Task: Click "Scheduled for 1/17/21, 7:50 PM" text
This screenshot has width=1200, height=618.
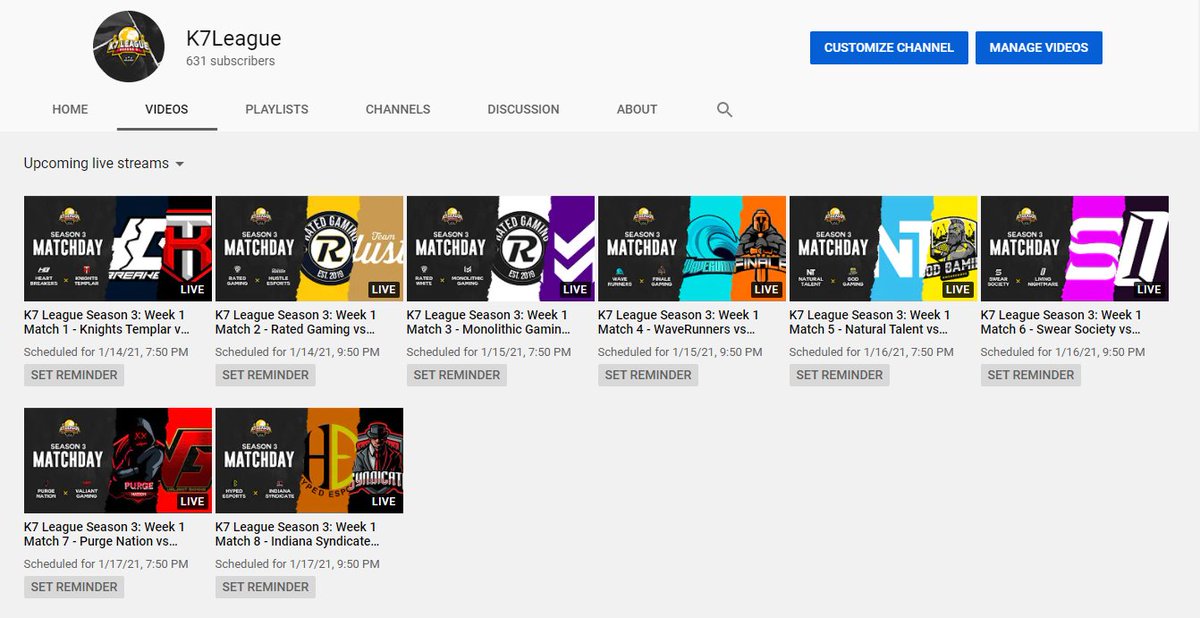Action: [x=106, y=564]
